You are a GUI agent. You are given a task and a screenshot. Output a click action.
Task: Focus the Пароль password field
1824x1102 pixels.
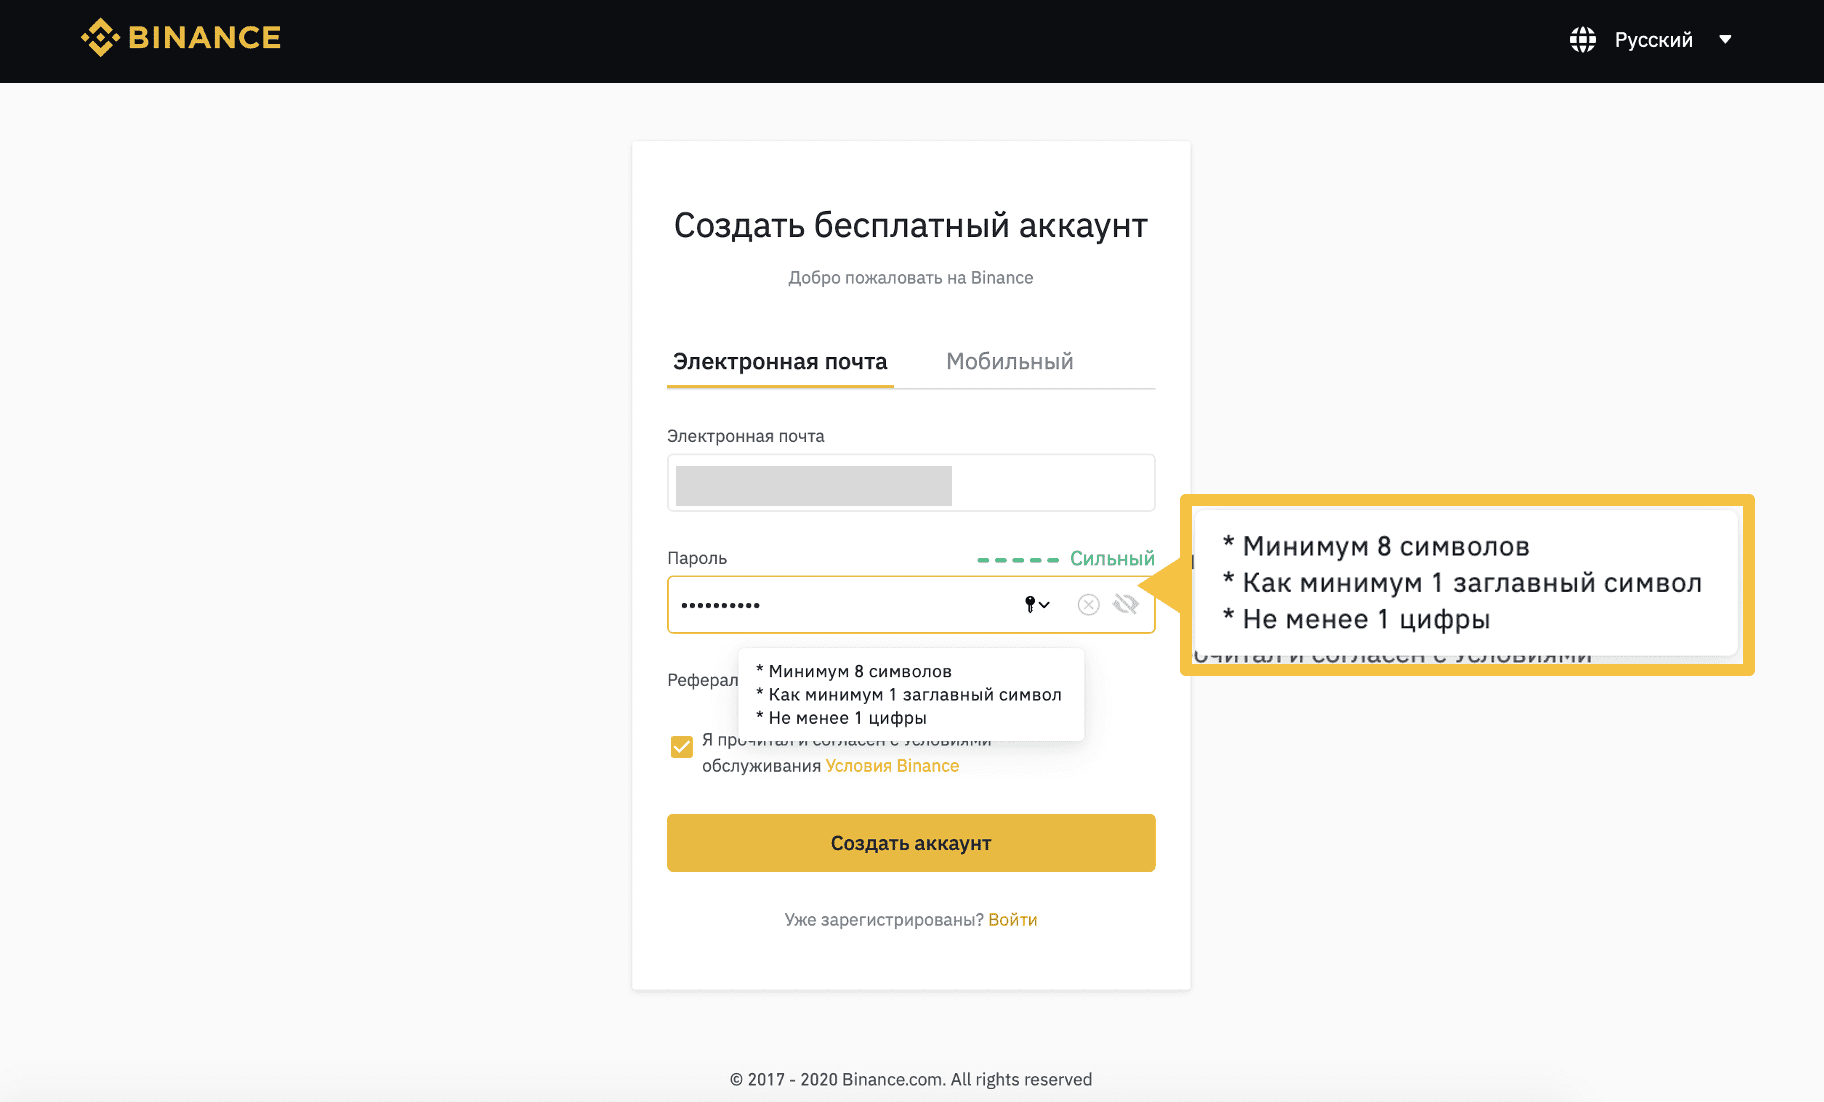(911, 604)
